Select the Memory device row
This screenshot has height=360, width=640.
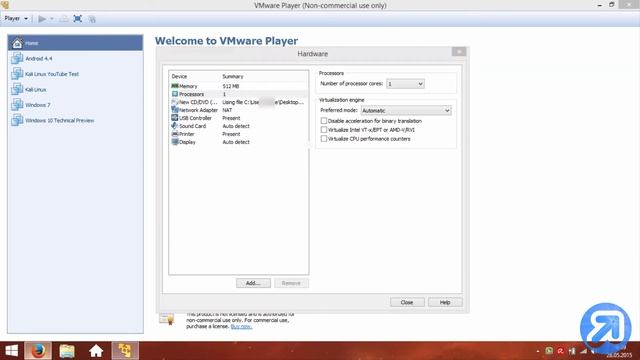pos(238,86)
